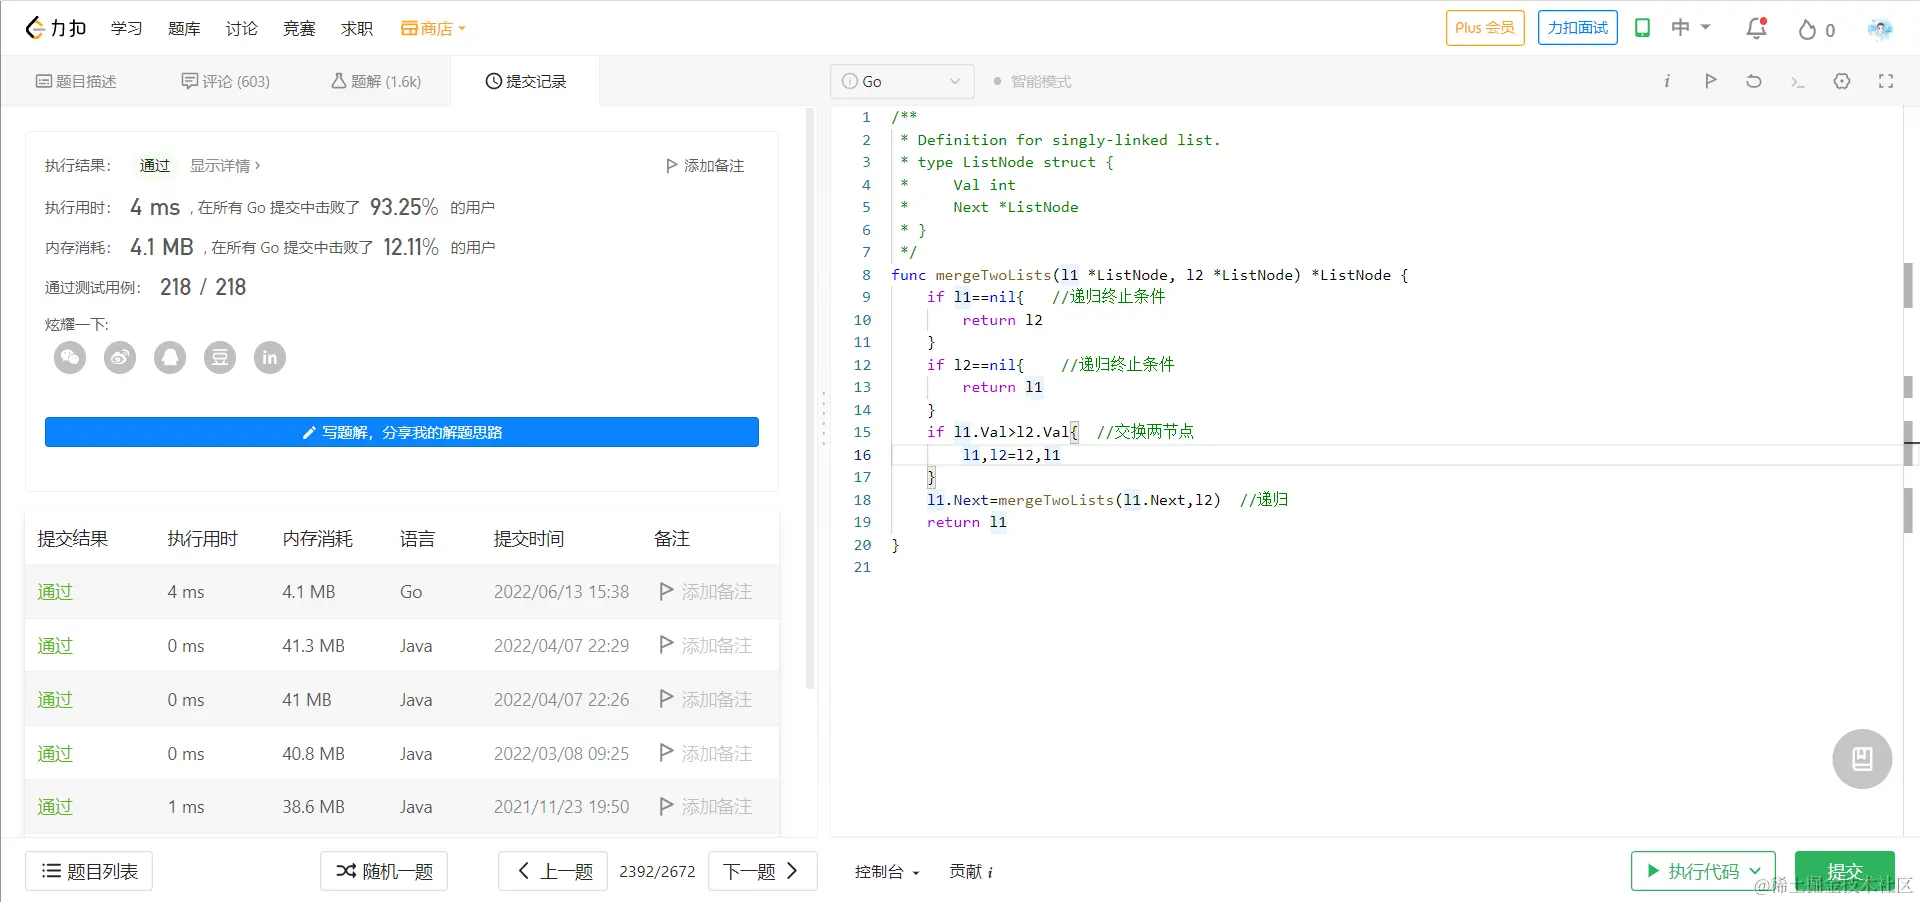This screenshot has height=902, width=1920.
Task: Place cursor on code line 16 swap statement
Action: (x=1011, y=455)
